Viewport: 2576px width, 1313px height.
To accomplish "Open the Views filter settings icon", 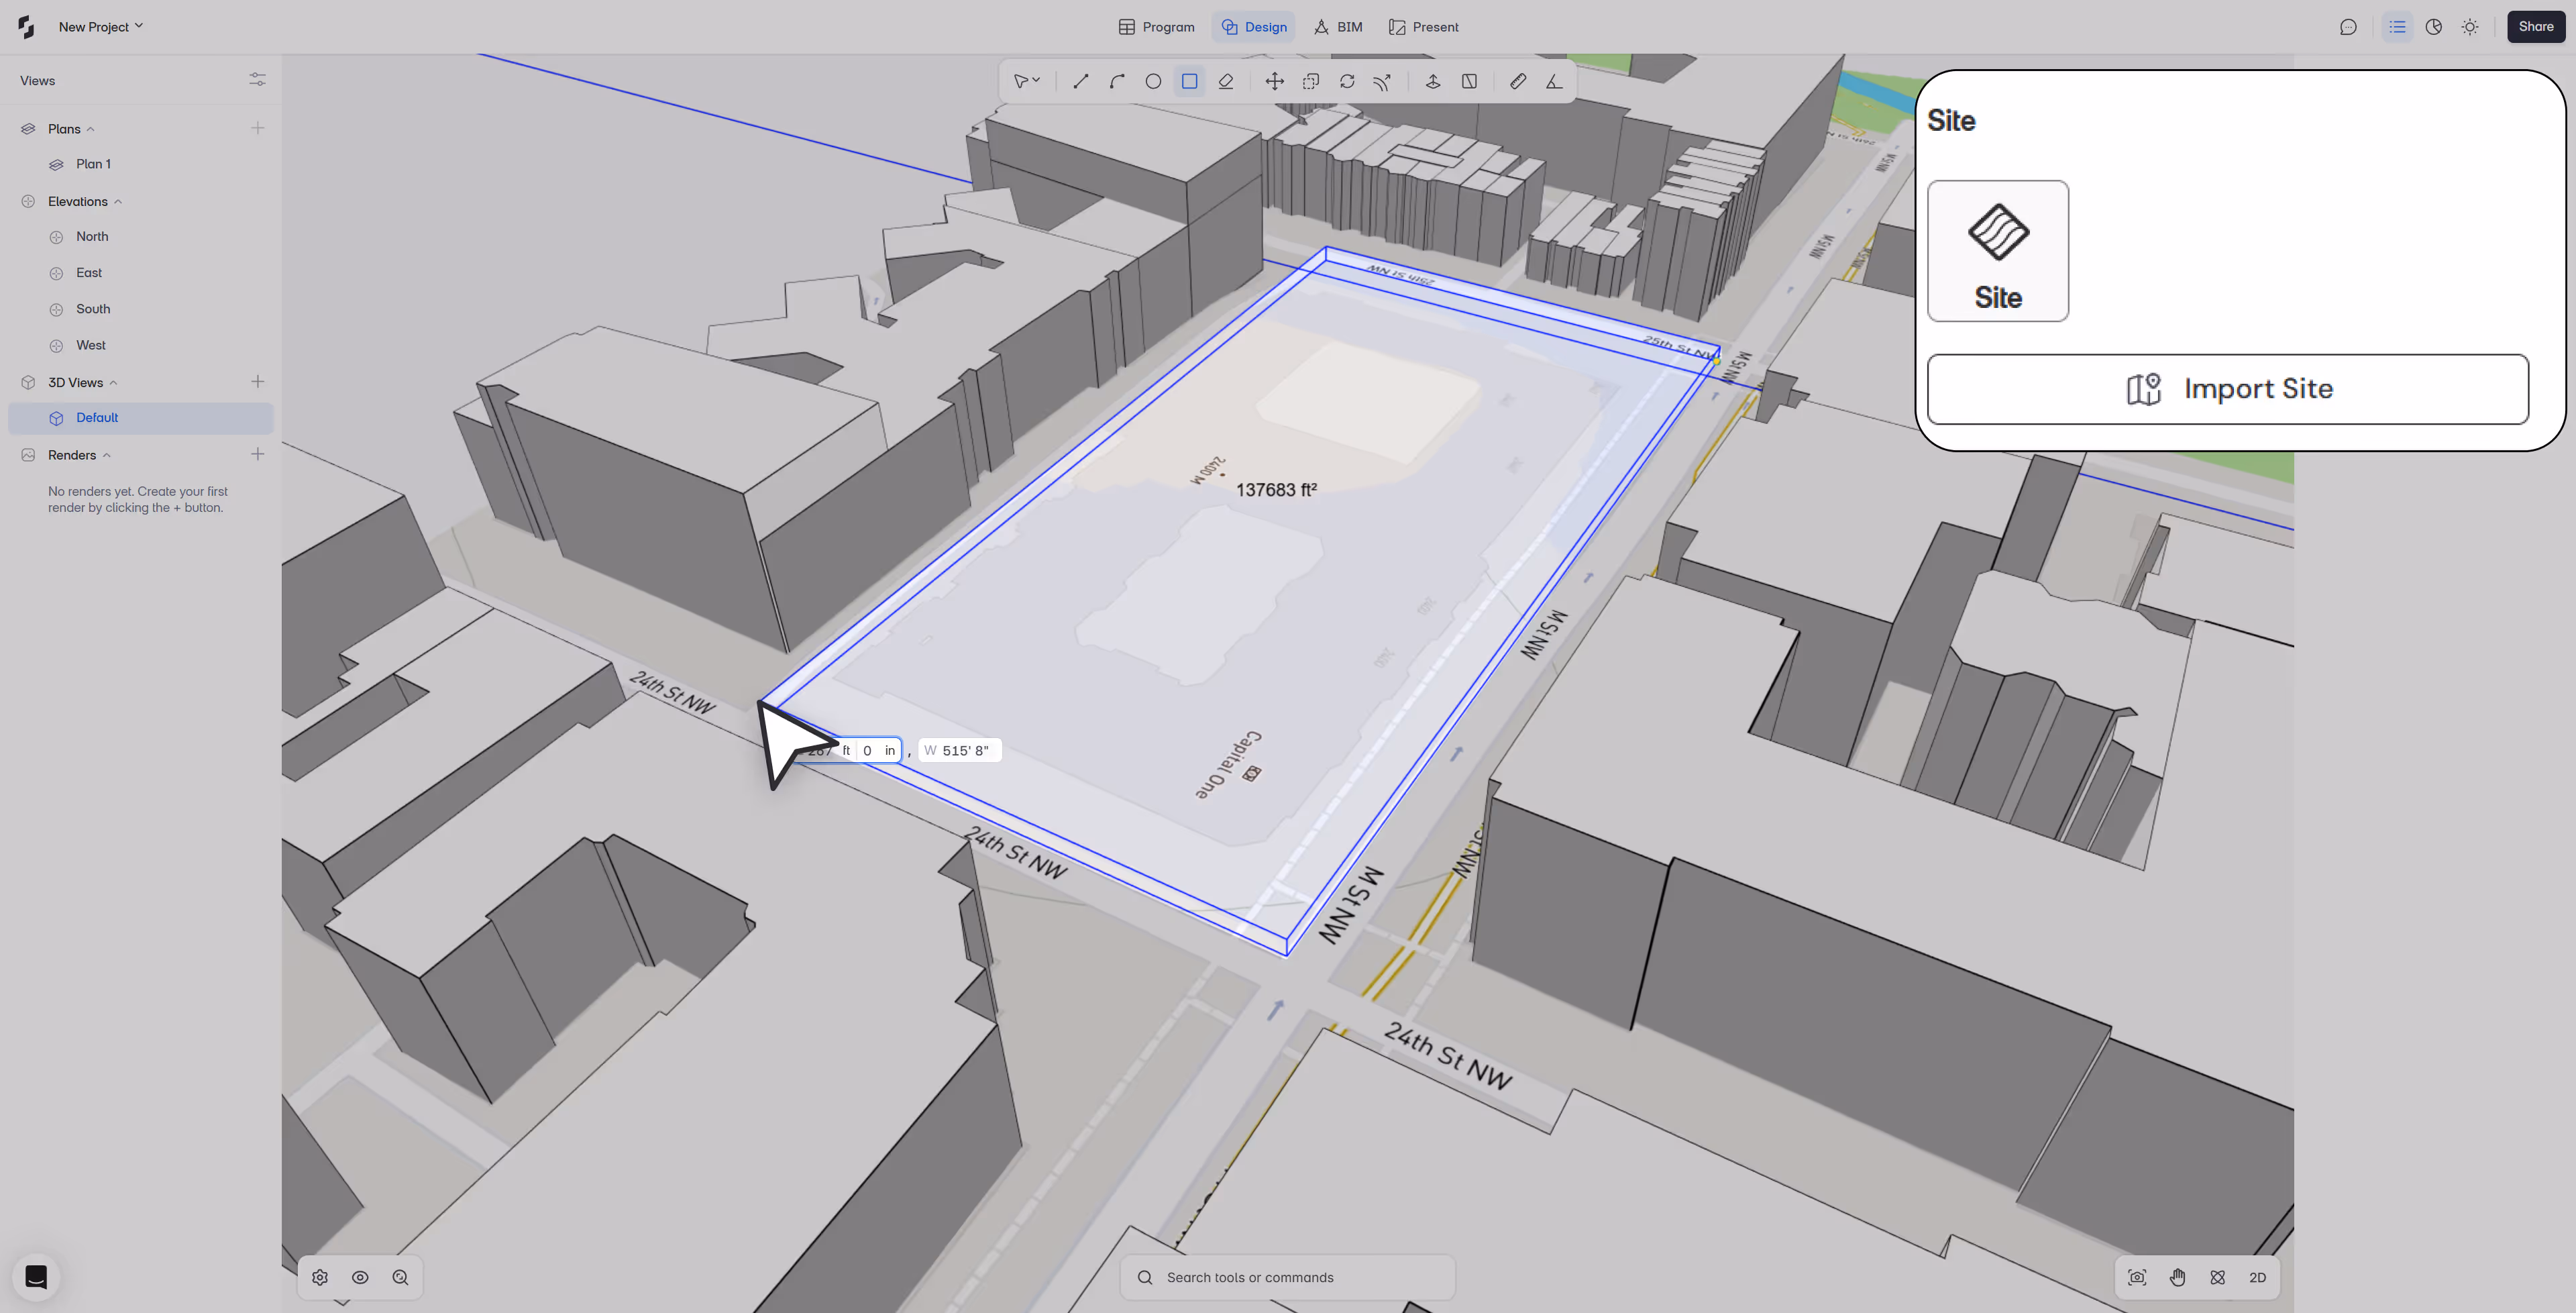I will [257, 80].
